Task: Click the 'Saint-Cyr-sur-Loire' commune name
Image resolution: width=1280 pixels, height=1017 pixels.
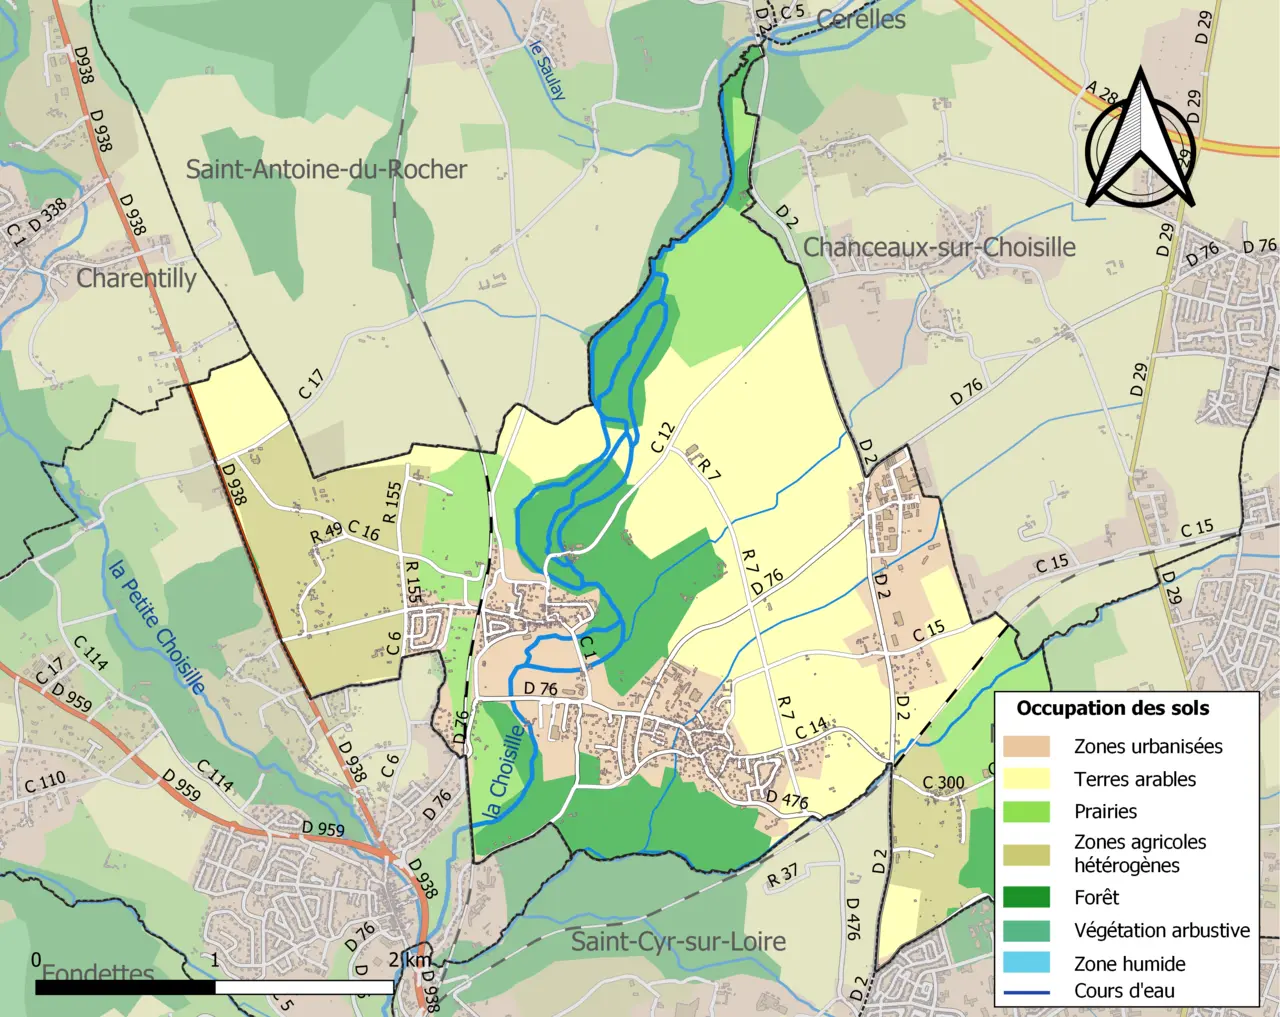Action: tap(678, 941)
